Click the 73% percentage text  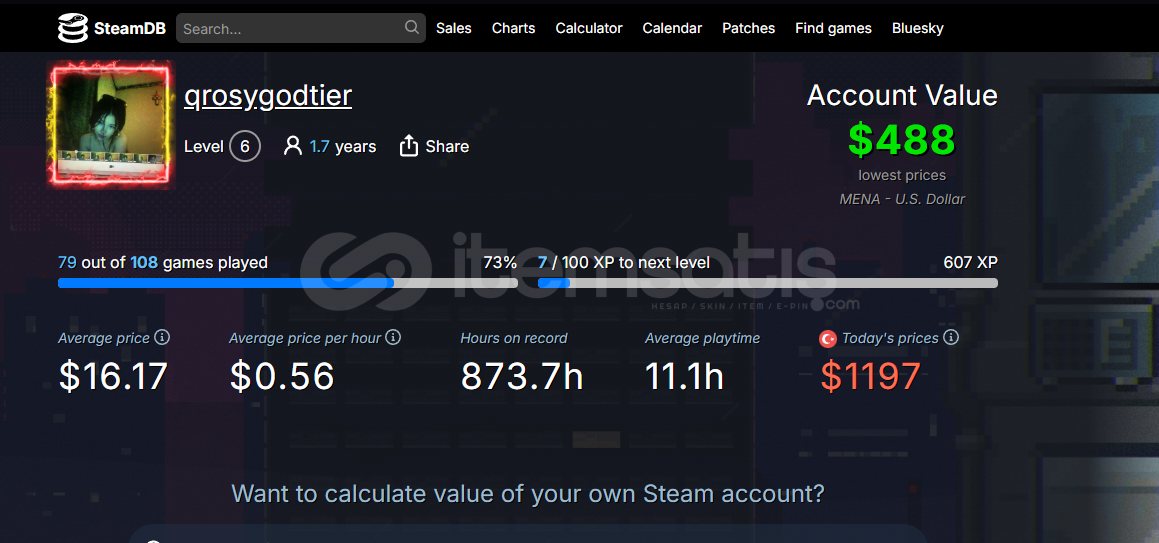point(500,262)
